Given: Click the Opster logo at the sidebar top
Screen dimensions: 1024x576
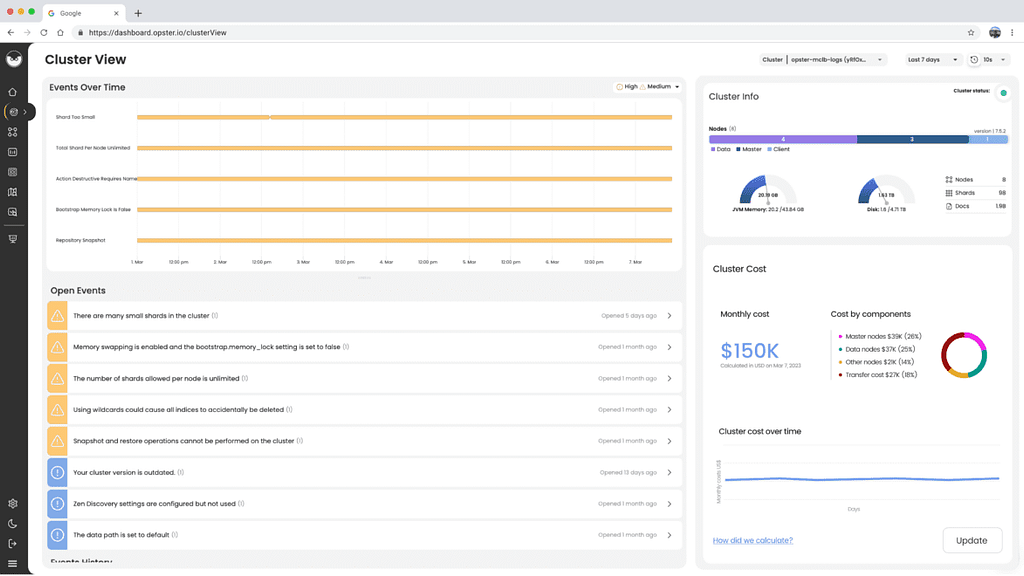Looking at the screenshot, I should coord(13,59).
